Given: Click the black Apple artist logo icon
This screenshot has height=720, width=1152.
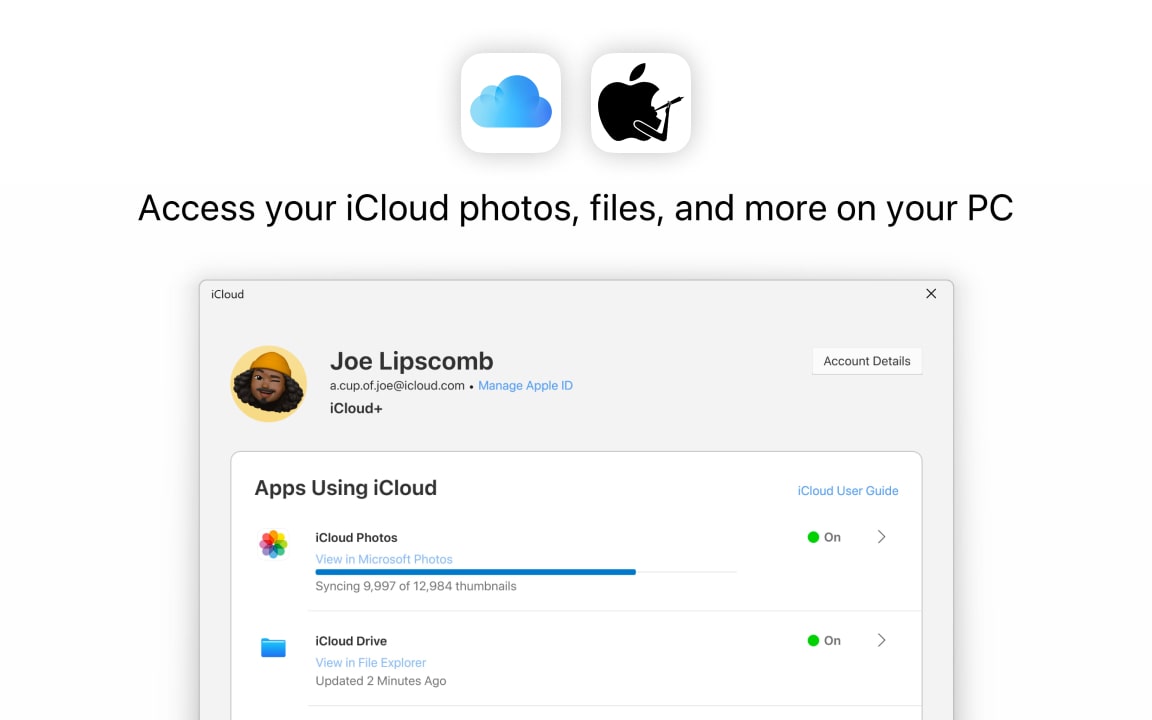Looking at the screenshot, I should 640,103.
